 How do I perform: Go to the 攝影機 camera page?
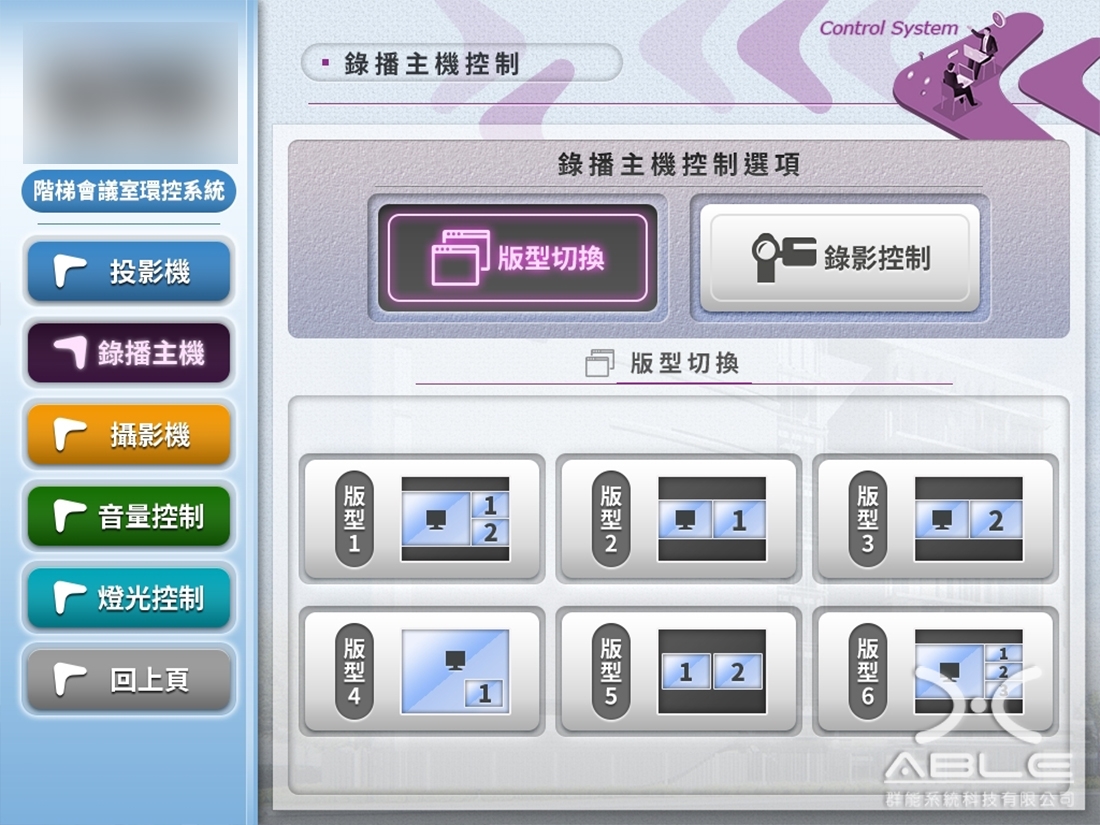[x=129, y=435]
